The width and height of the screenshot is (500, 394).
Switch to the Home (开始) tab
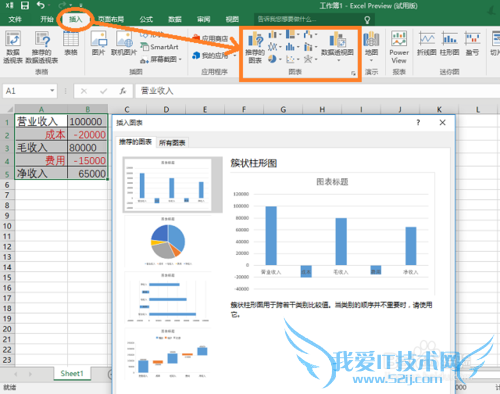(x=47, y=19)
